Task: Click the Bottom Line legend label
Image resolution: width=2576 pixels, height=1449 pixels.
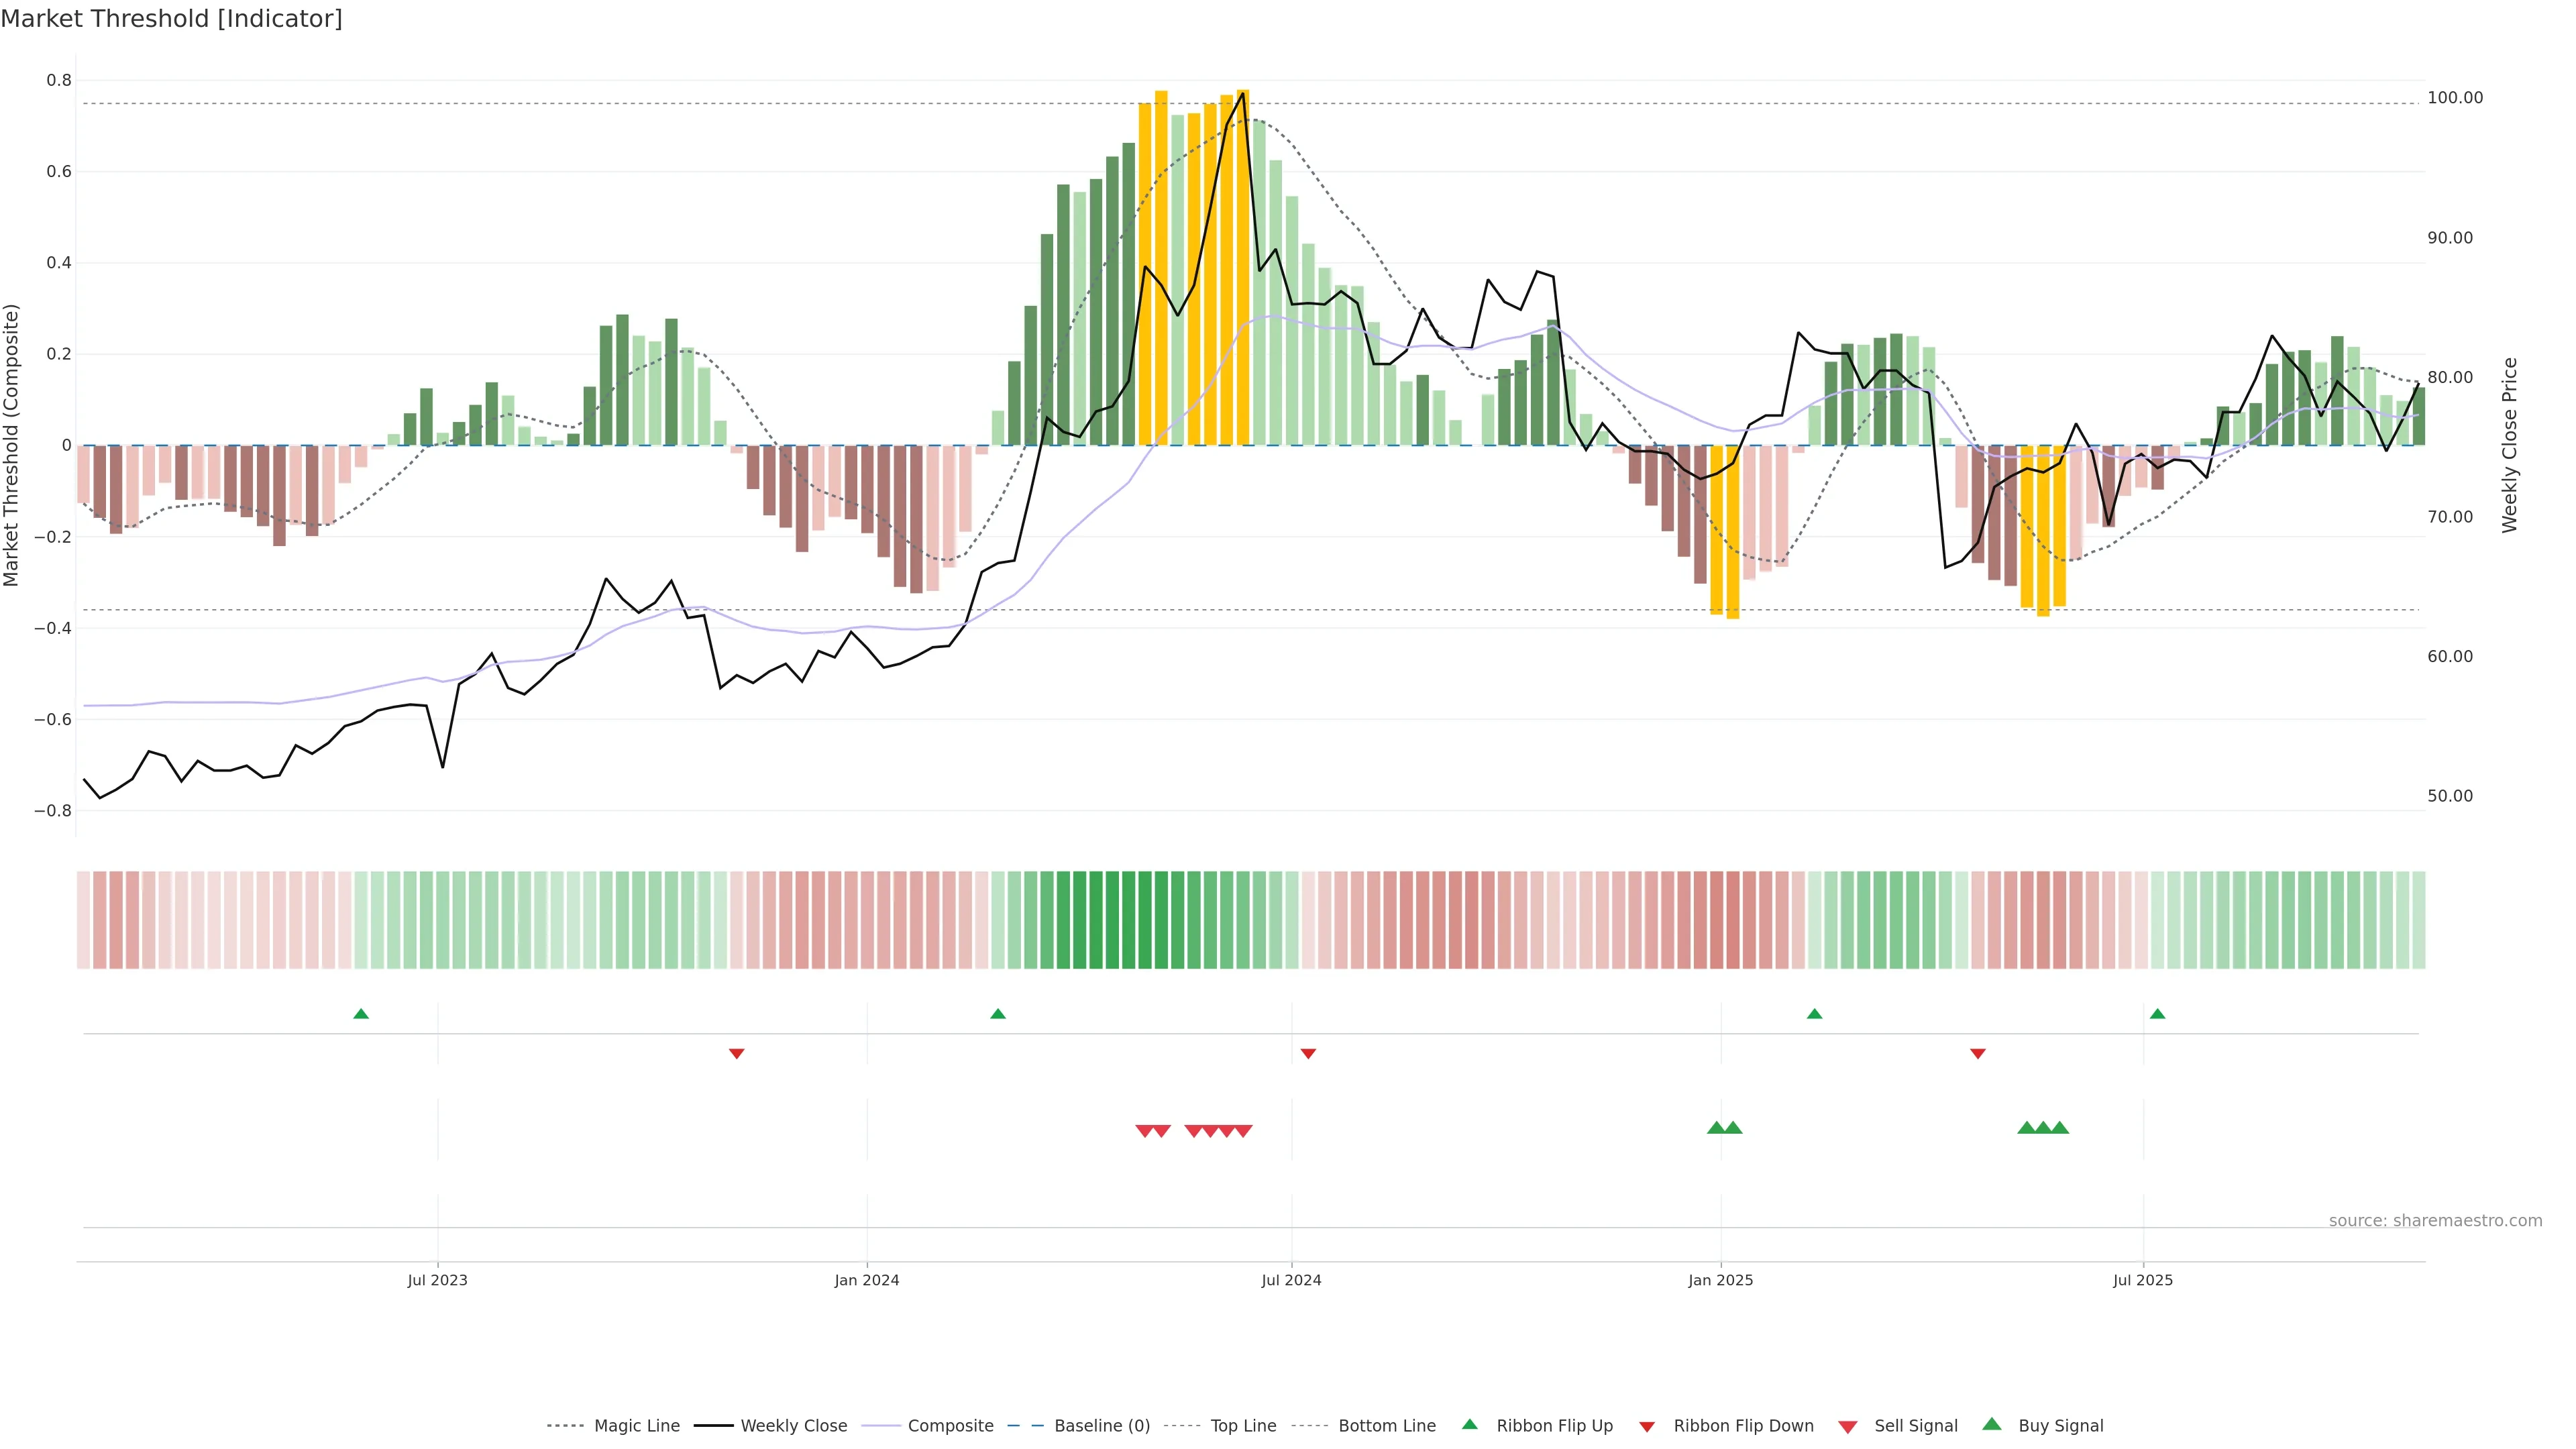Action: (1386, 1426)
